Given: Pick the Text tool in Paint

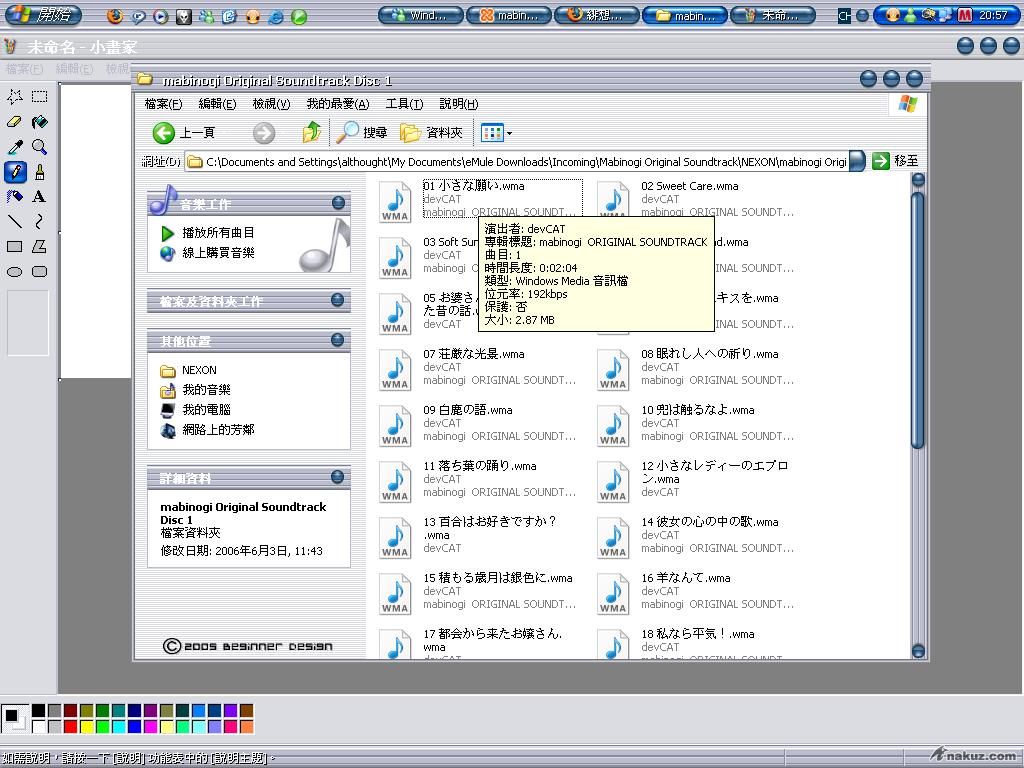Looking at the screenshot, I should tap(39, 197).
